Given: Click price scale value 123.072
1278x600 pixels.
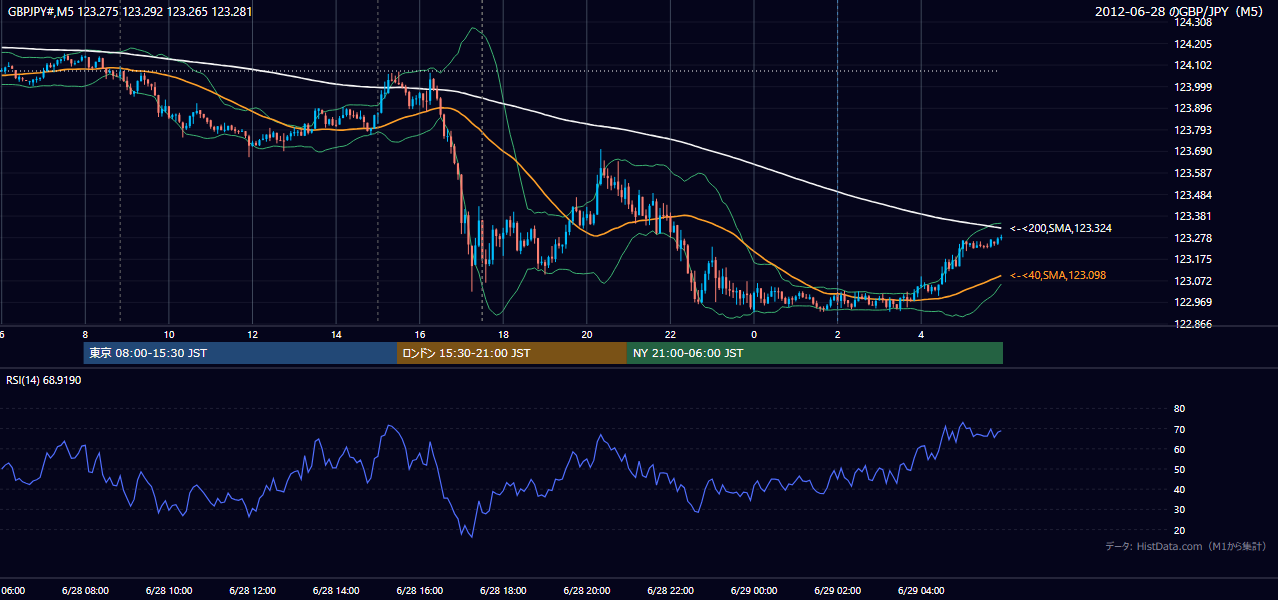Looking at the screenshot, I should click(x=1194, y=281).
